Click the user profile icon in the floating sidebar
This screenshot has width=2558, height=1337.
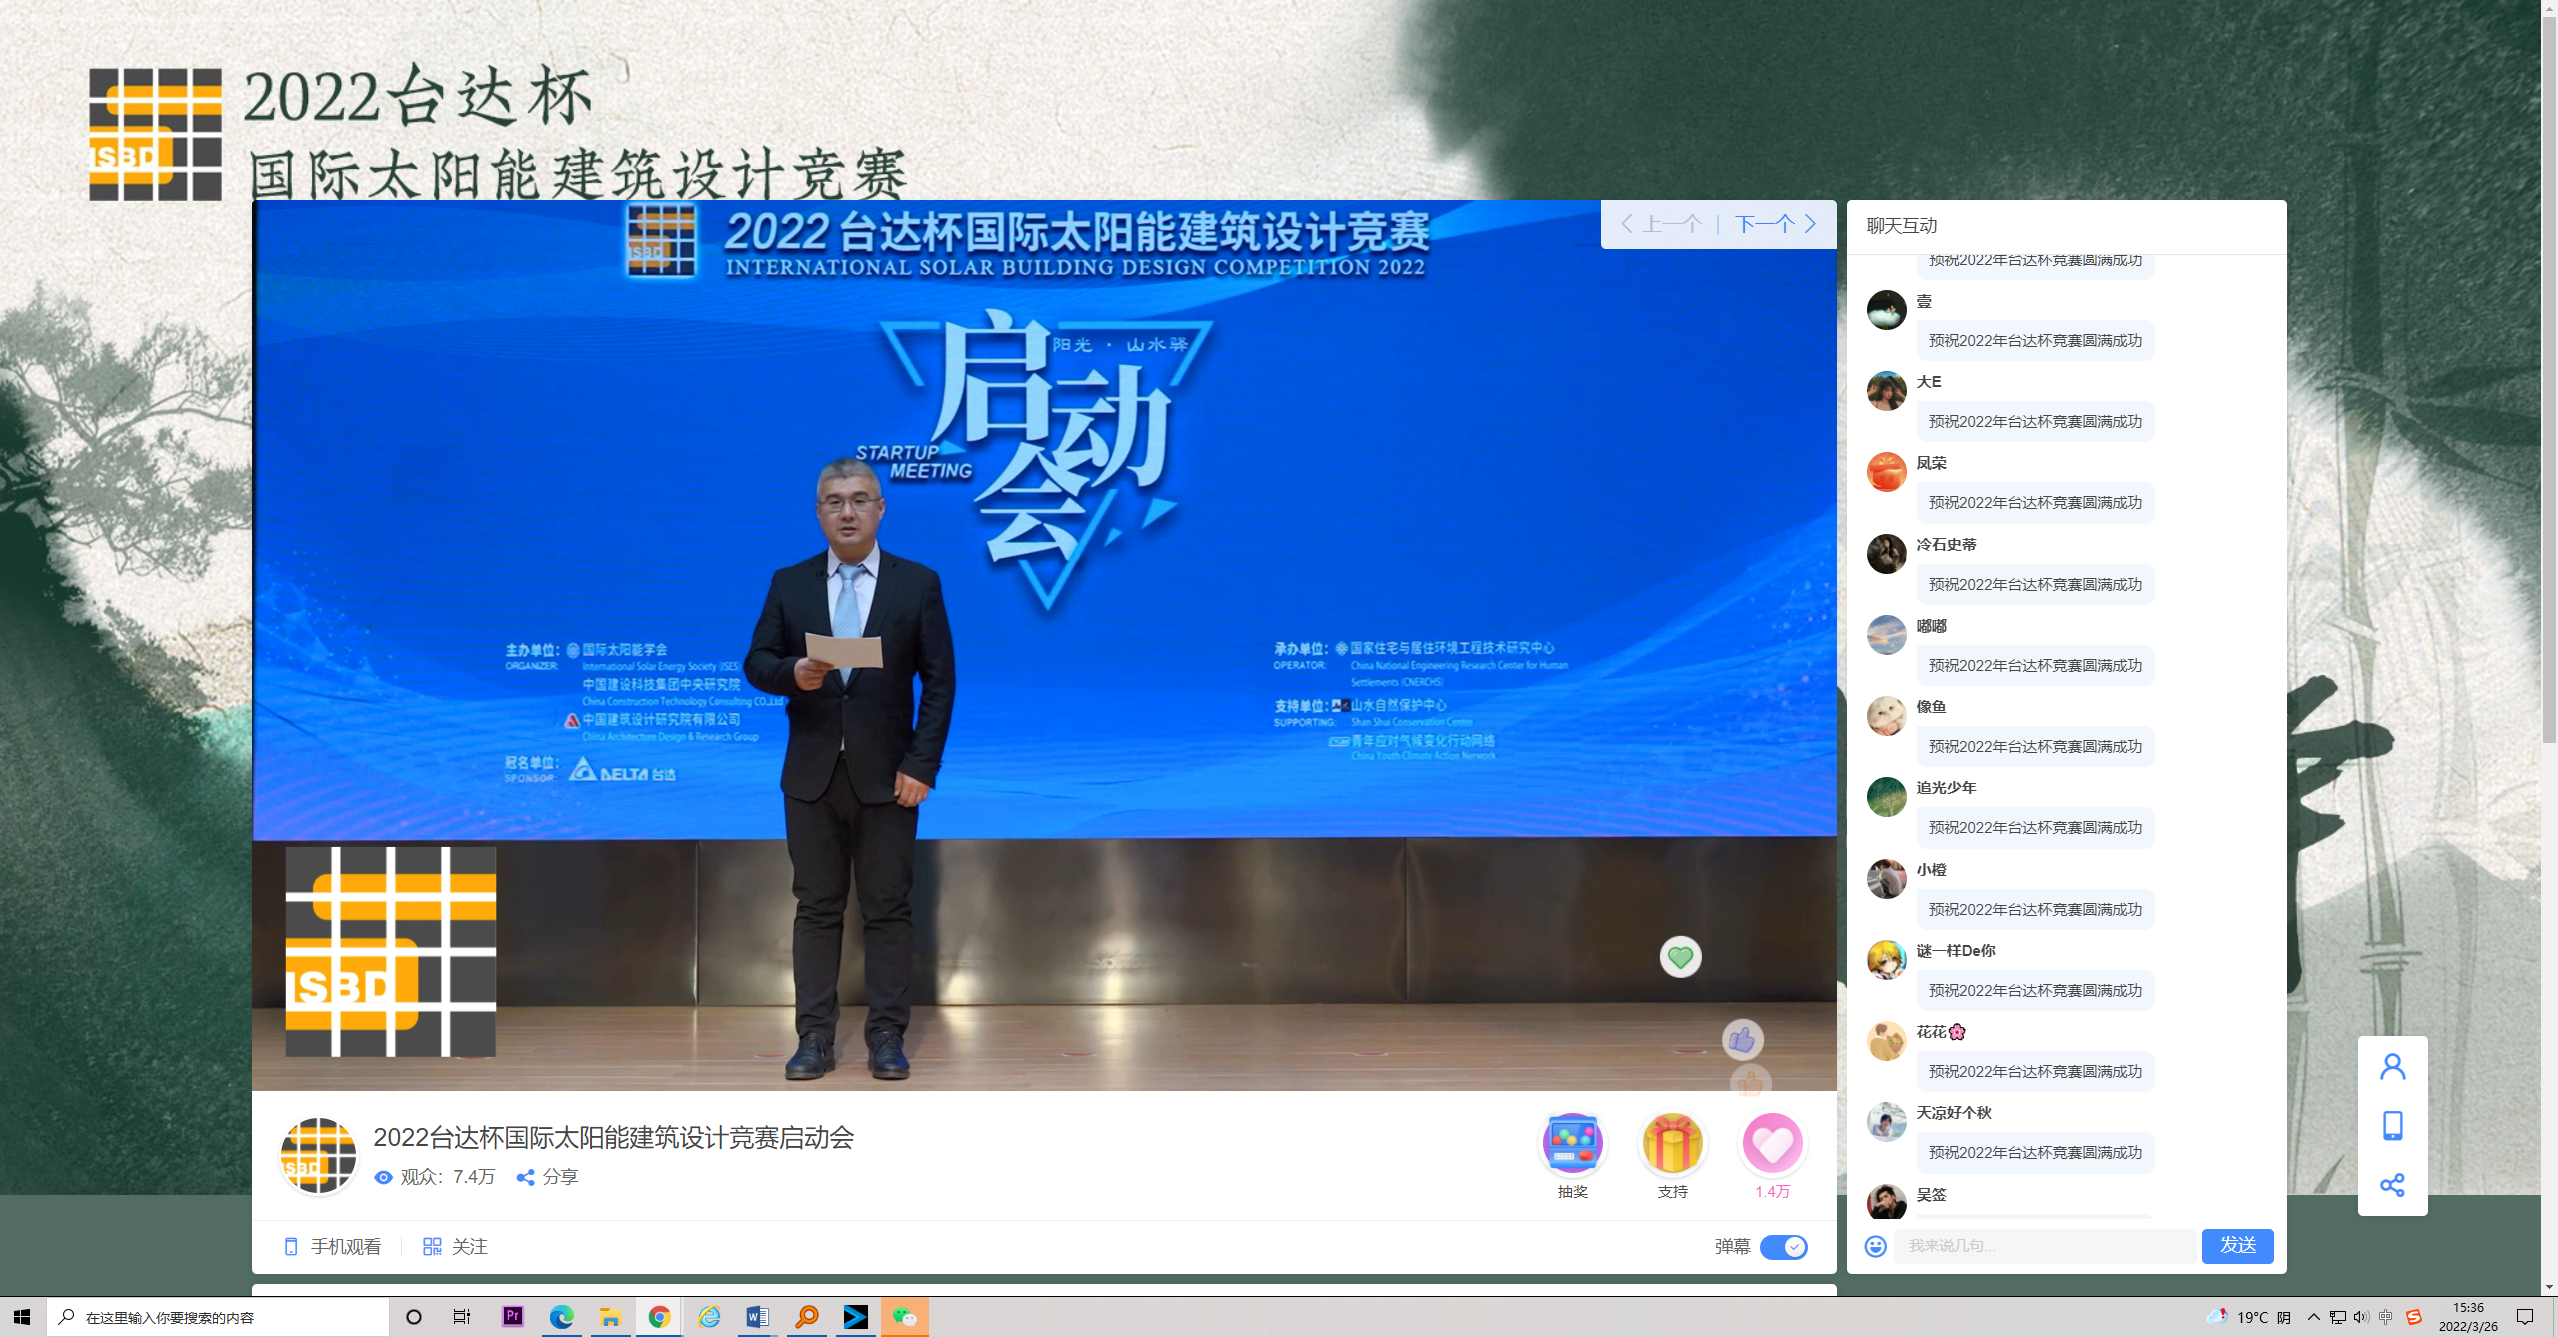pos(2392,1066)
